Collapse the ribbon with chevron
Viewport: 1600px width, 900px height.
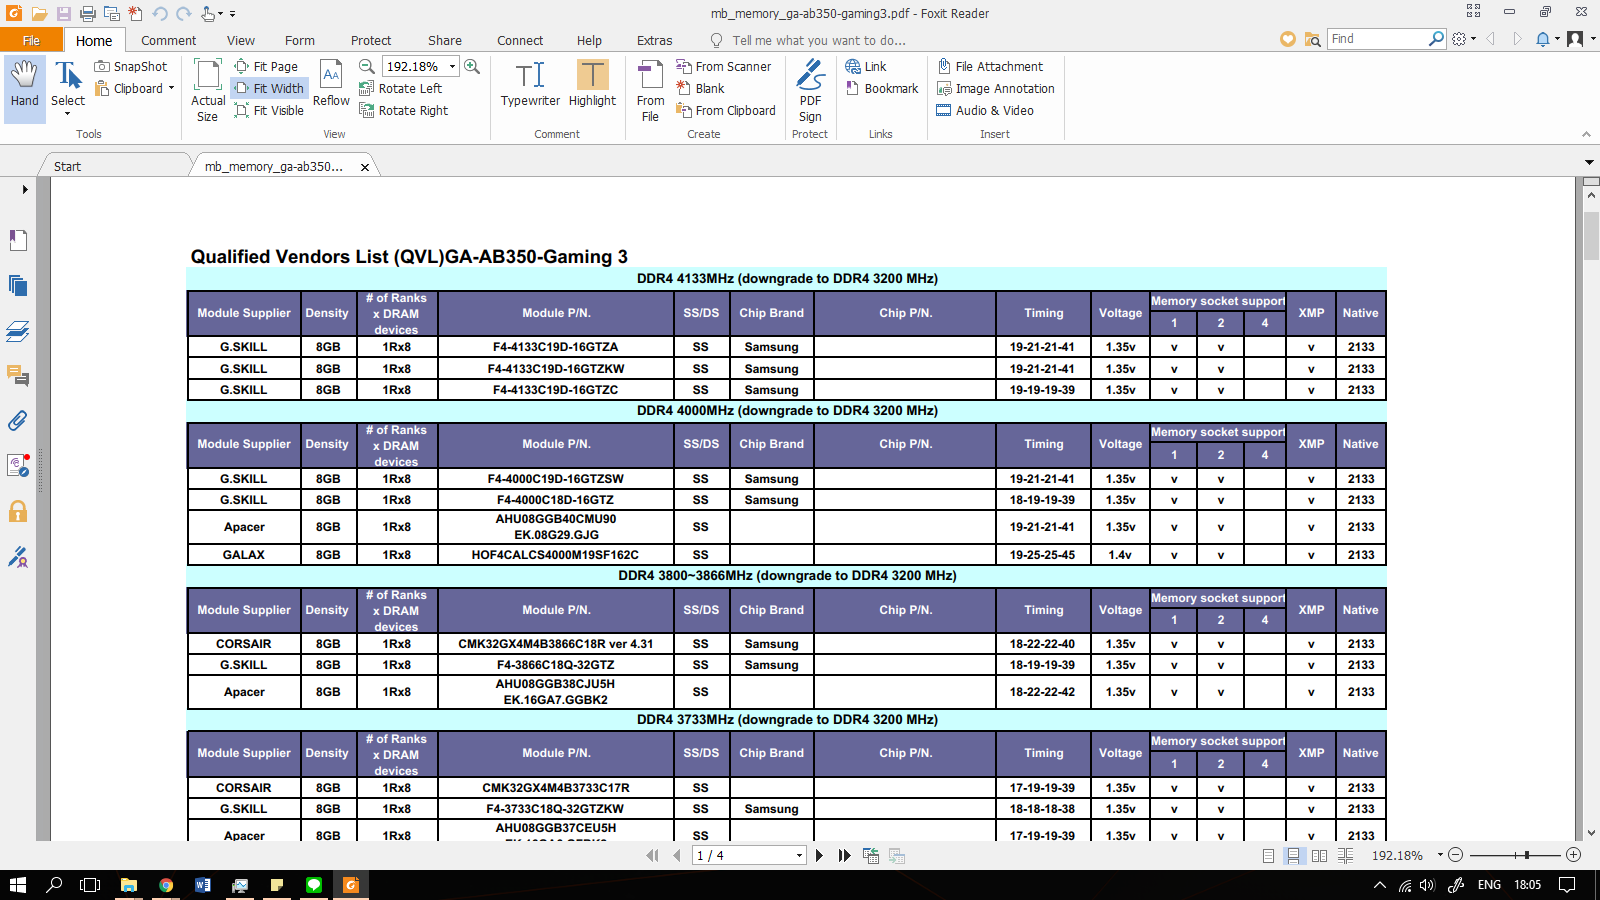pyautogui.click(x=1586, y=134)
